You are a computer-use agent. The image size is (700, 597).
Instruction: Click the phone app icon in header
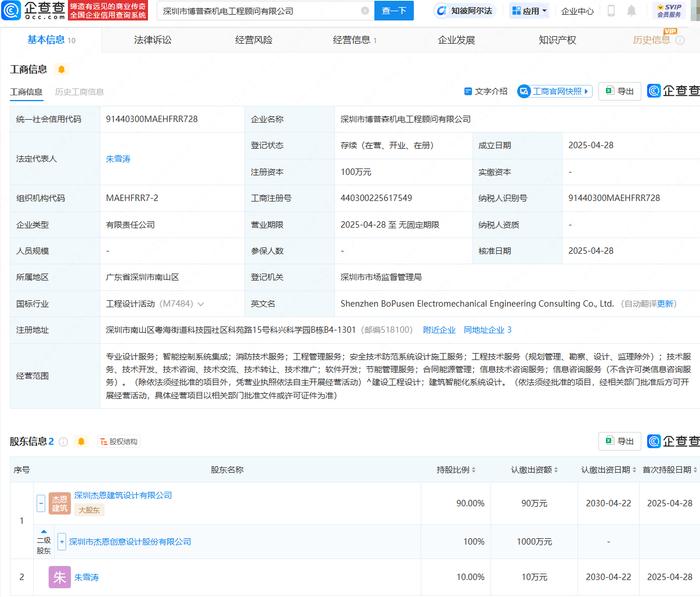611,10
